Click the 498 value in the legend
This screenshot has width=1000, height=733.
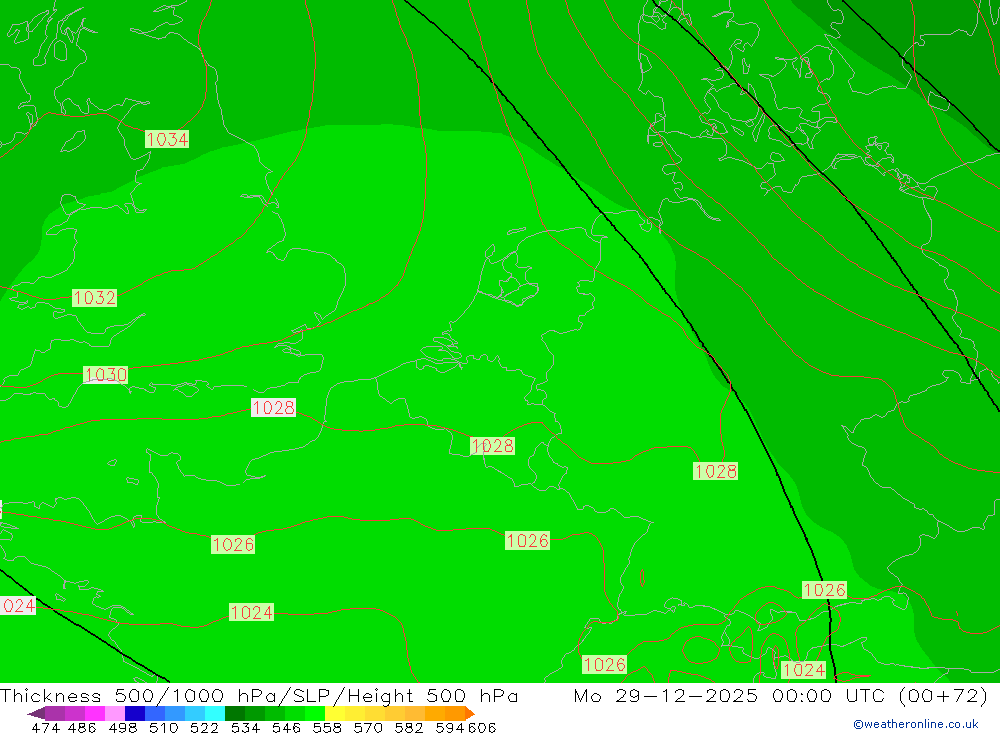122,728
